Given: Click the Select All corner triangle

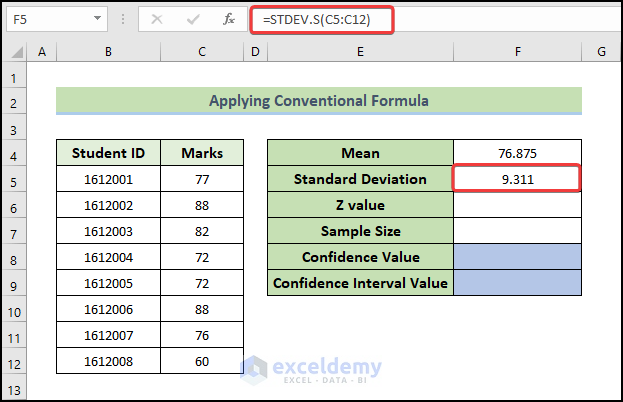Looking at the screenshot, I should (17, 52).
